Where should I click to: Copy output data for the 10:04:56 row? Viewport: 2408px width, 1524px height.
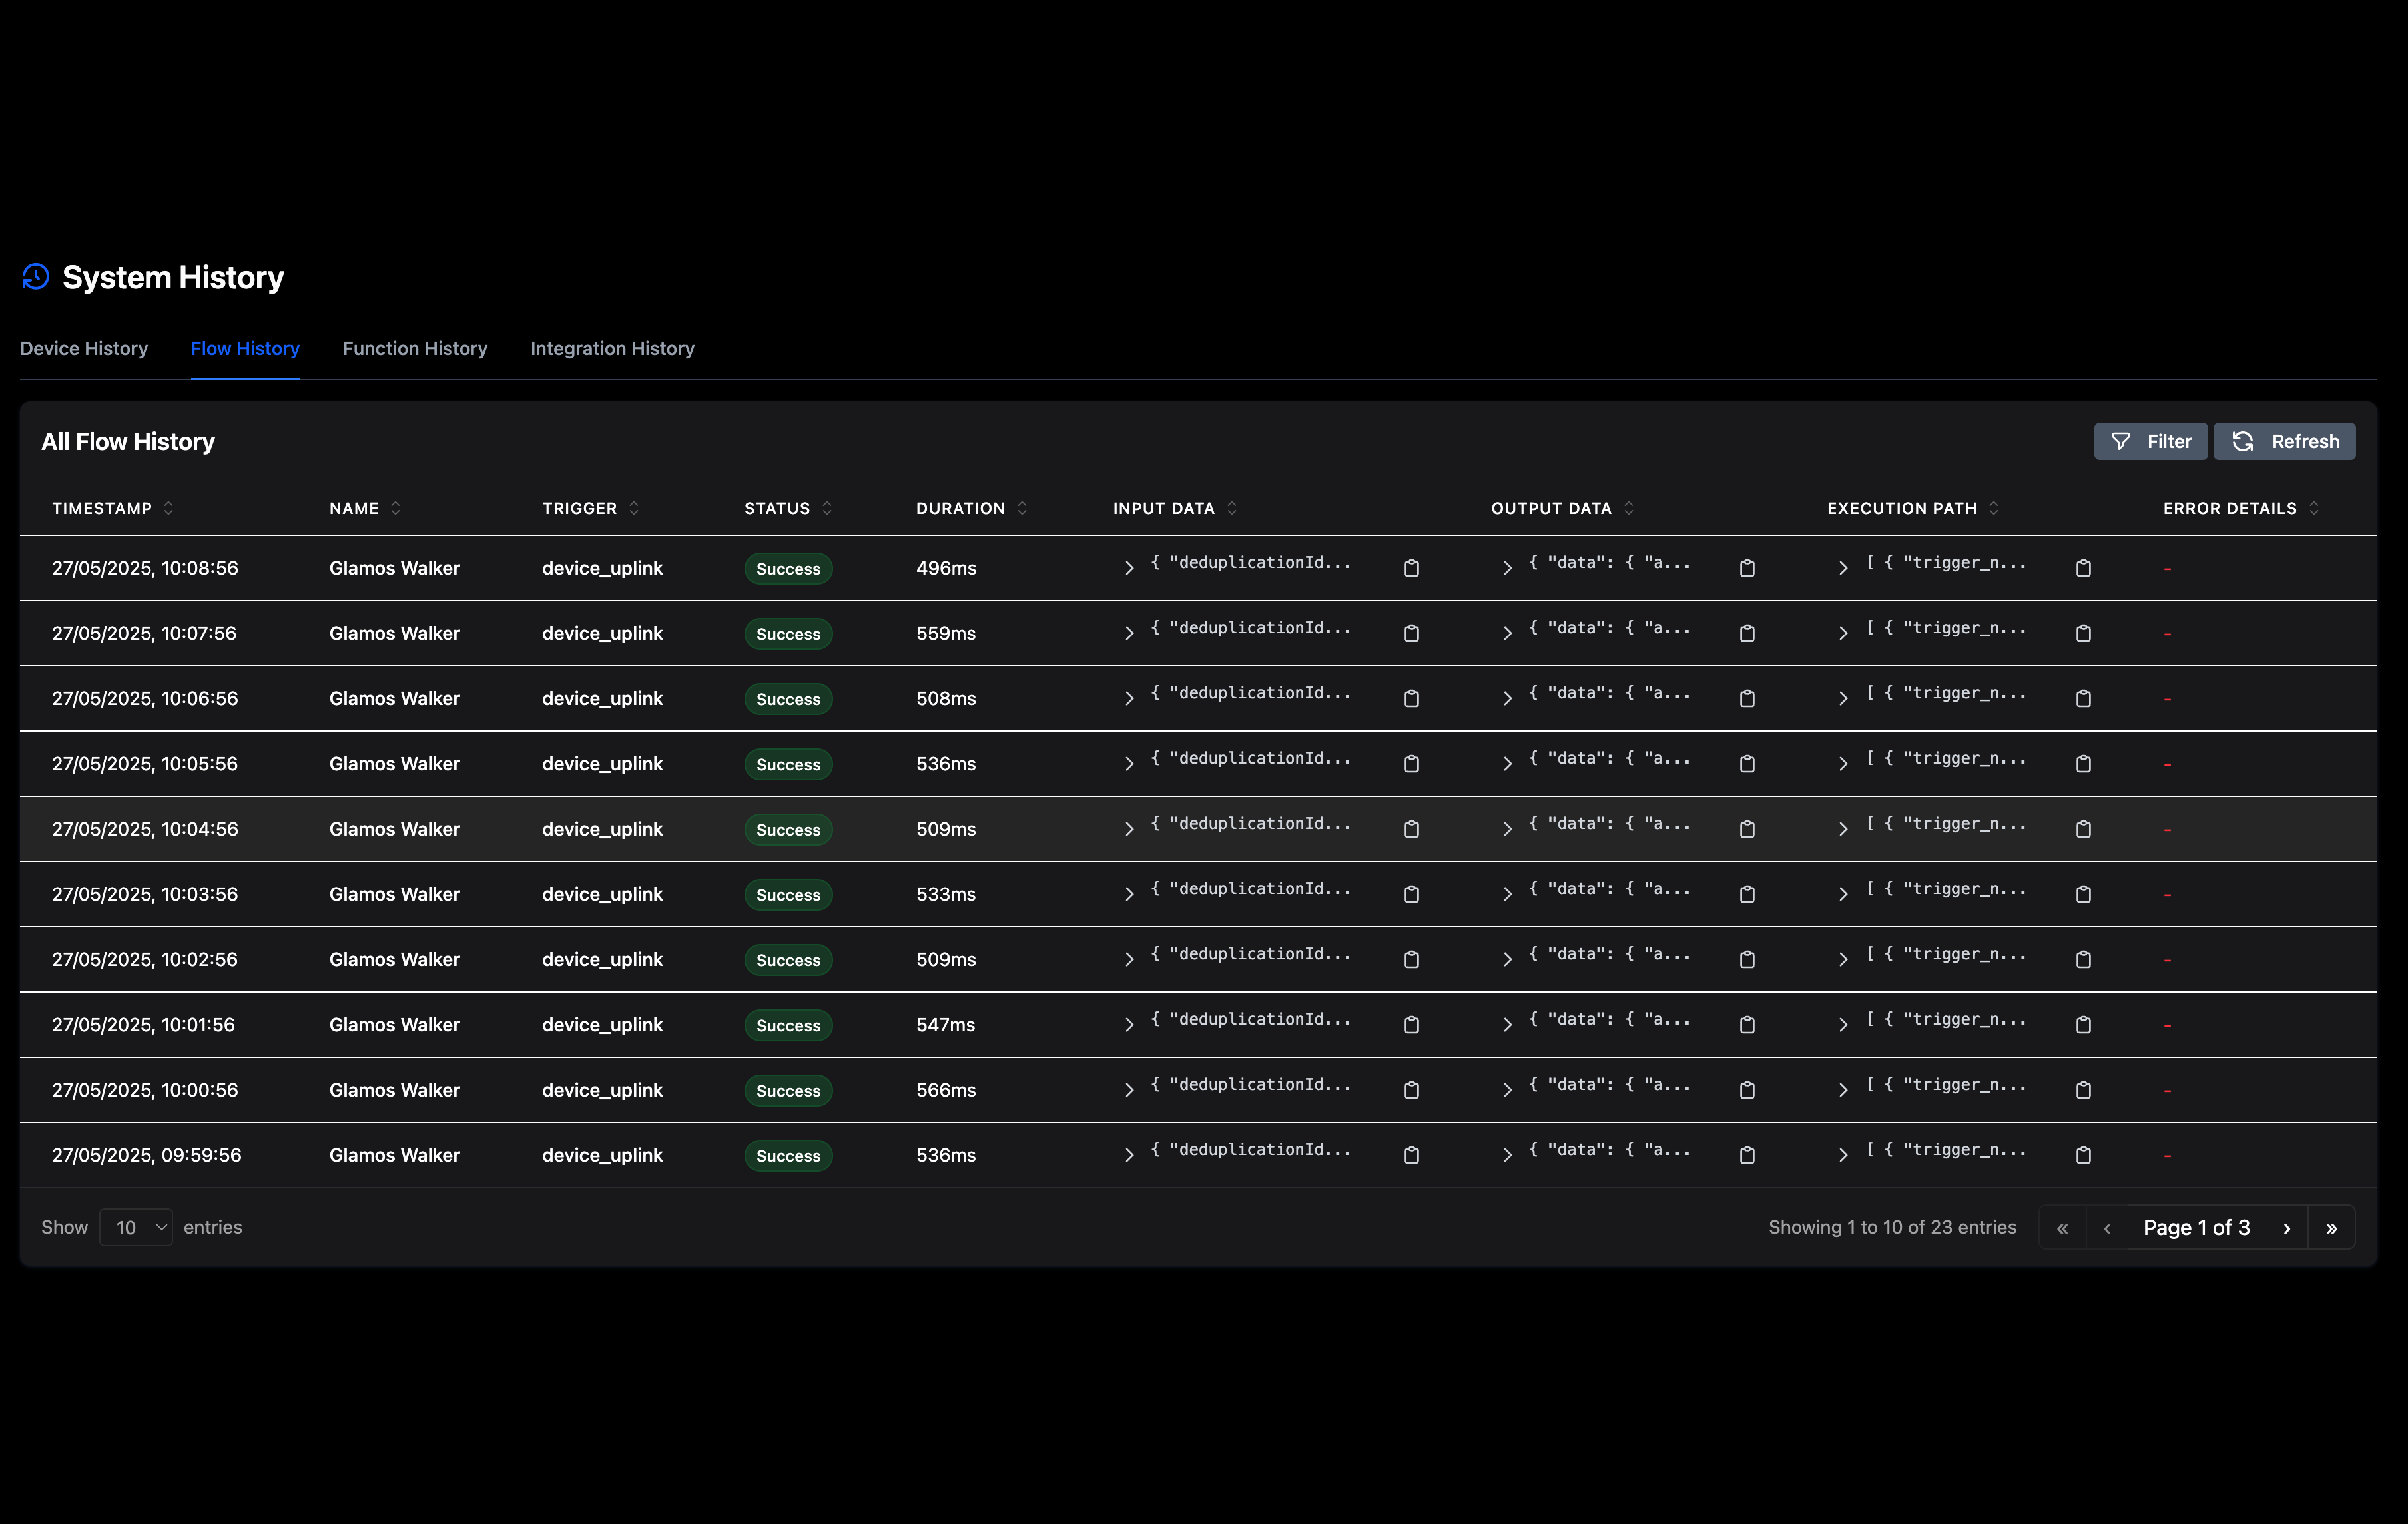1747,829
